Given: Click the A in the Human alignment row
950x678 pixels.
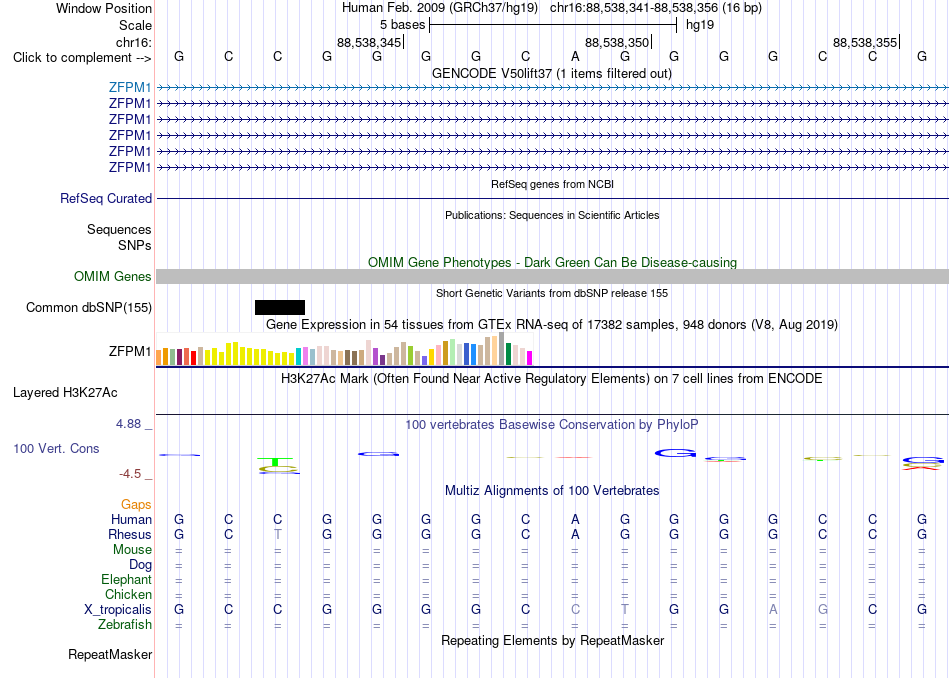Looking at the screenshot, I should (575, 519).
